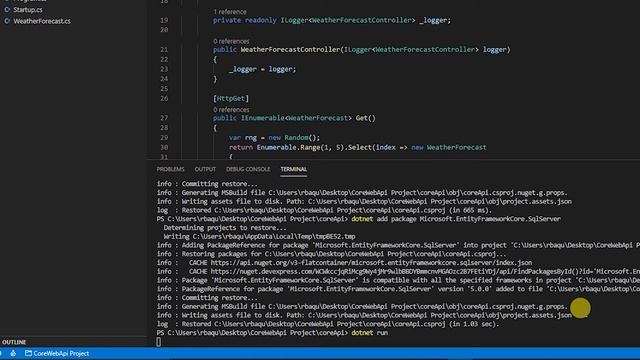This screenshot has width=640, height=360.
Task: Switch to the OUTPUT panel tab
Action: (x=205, y=169)
